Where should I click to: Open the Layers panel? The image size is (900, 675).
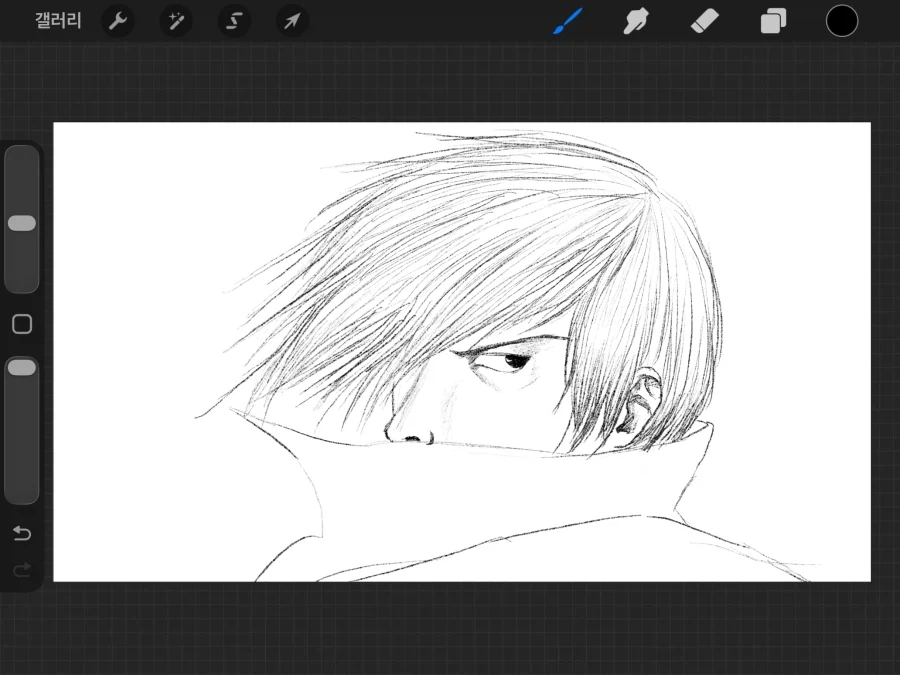click(x=773, y=22)
